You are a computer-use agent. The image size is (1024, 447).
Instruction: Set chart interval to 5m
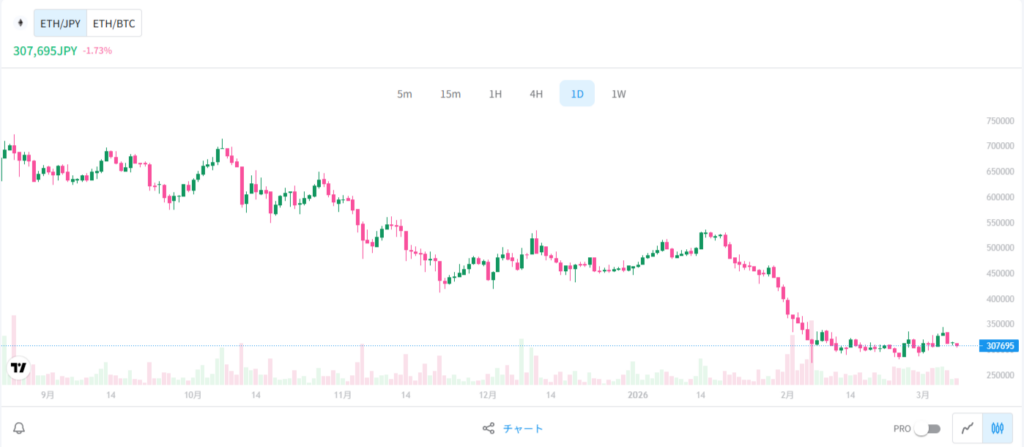click(x=404, y=94)
